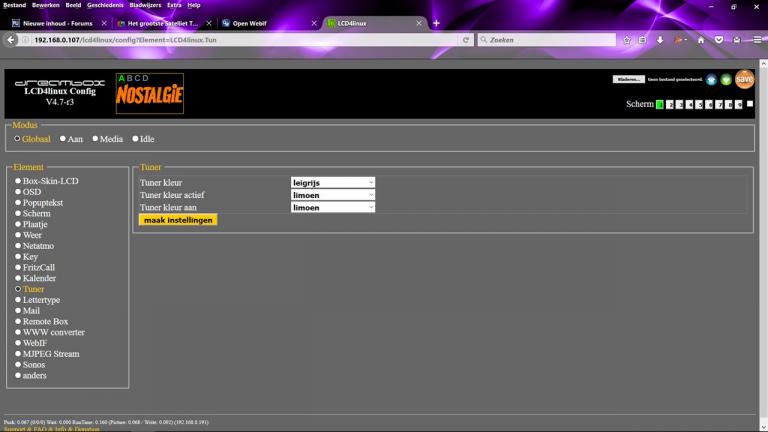The width and height of the screenshot is (768, 432).
Task: Select the Aan mode radio button
Action: pyautogui.click(x=63, y=139)
